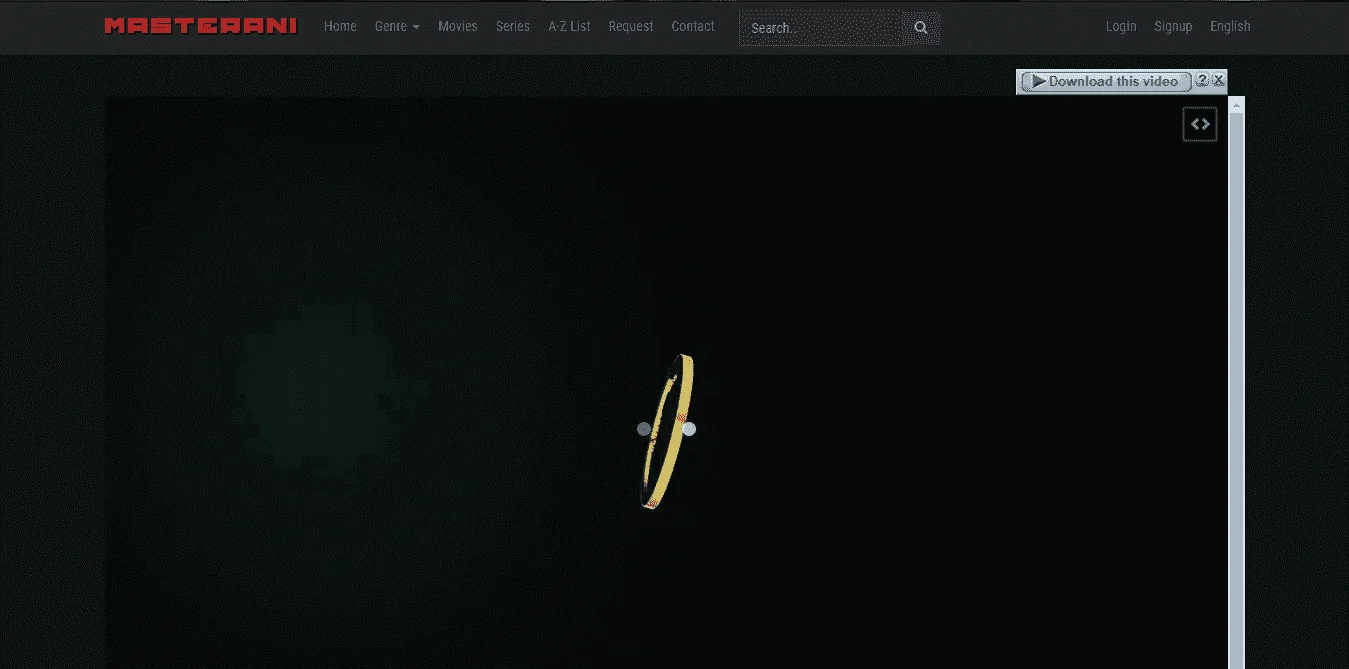Open the Request page
The width and height of the screenshot is (1349, 669).
pyautogui.click(x=631, y=26)
